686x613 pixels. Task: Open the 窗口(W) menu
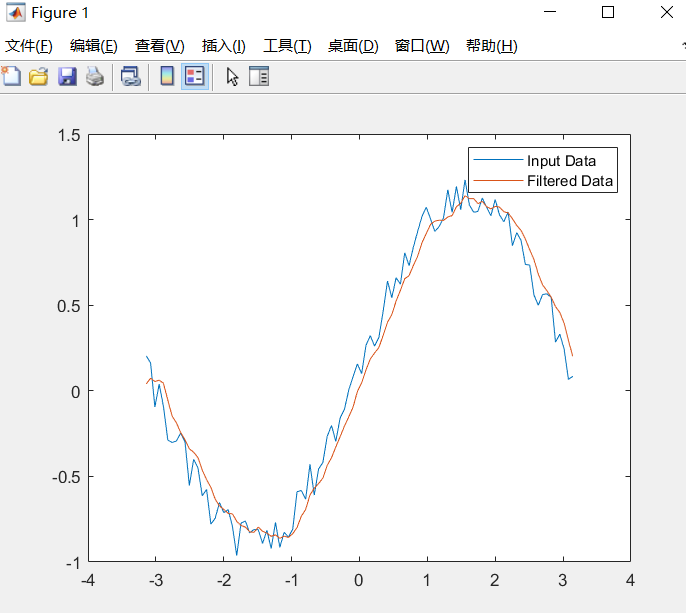pyautogui.click(x=422, y=46)
